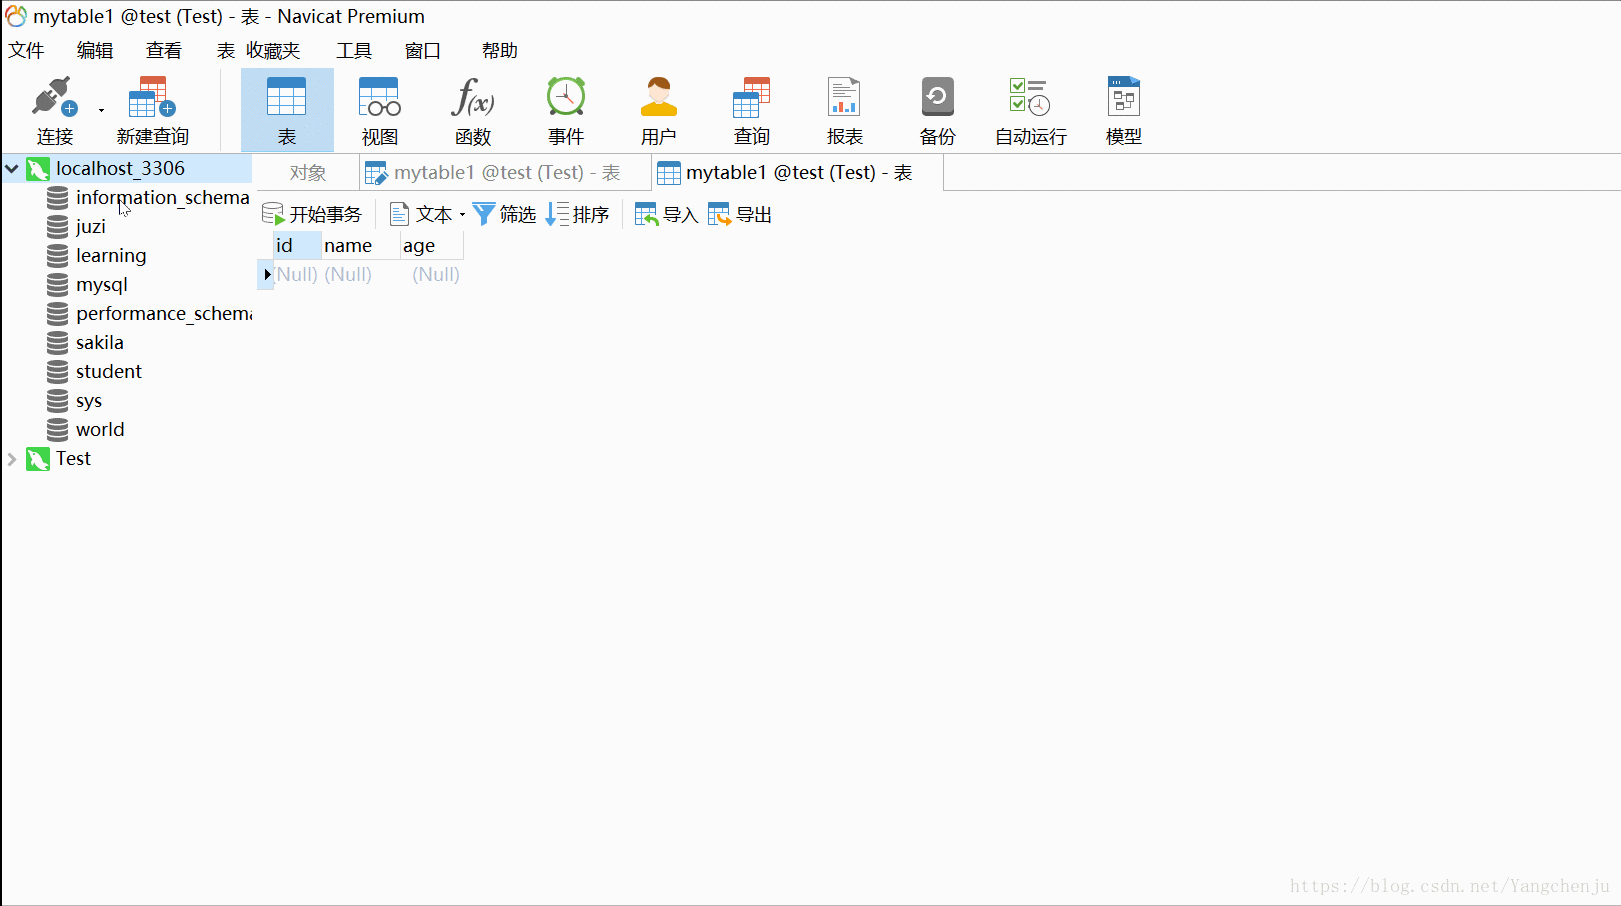1621x906 pixels.
Task: Select the sakila database
Action: tap(99, 343)
